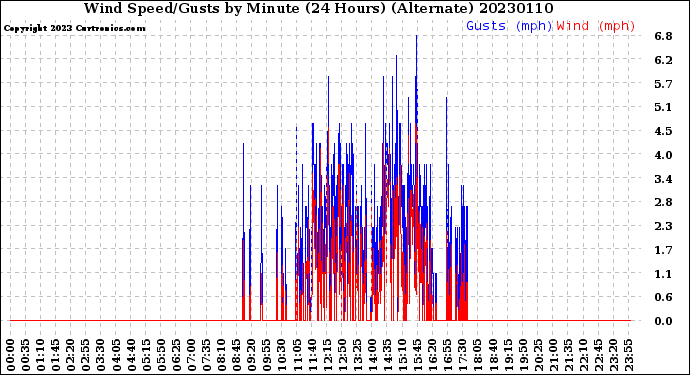Click the 1.1 y-axis label
The height and width of the screenshot is (375, 690).
point(664,274)
